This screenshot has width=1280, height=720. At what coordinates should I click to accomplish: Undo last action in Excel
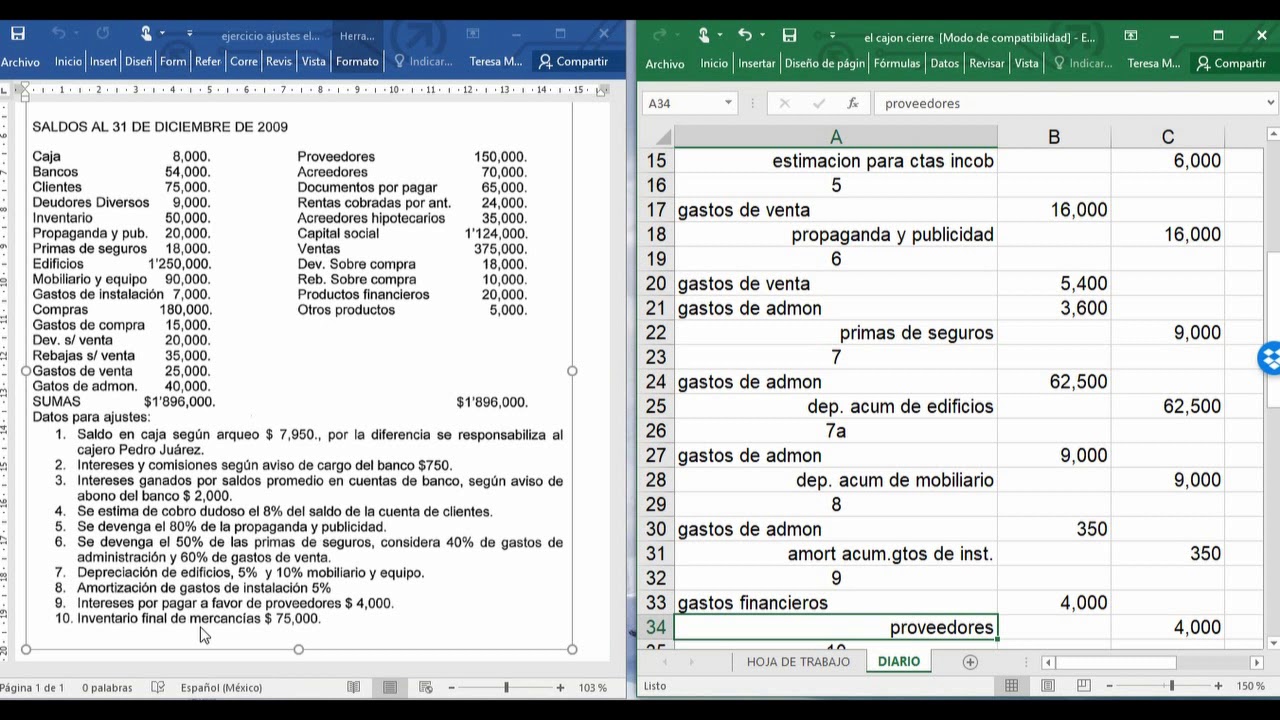745,35
